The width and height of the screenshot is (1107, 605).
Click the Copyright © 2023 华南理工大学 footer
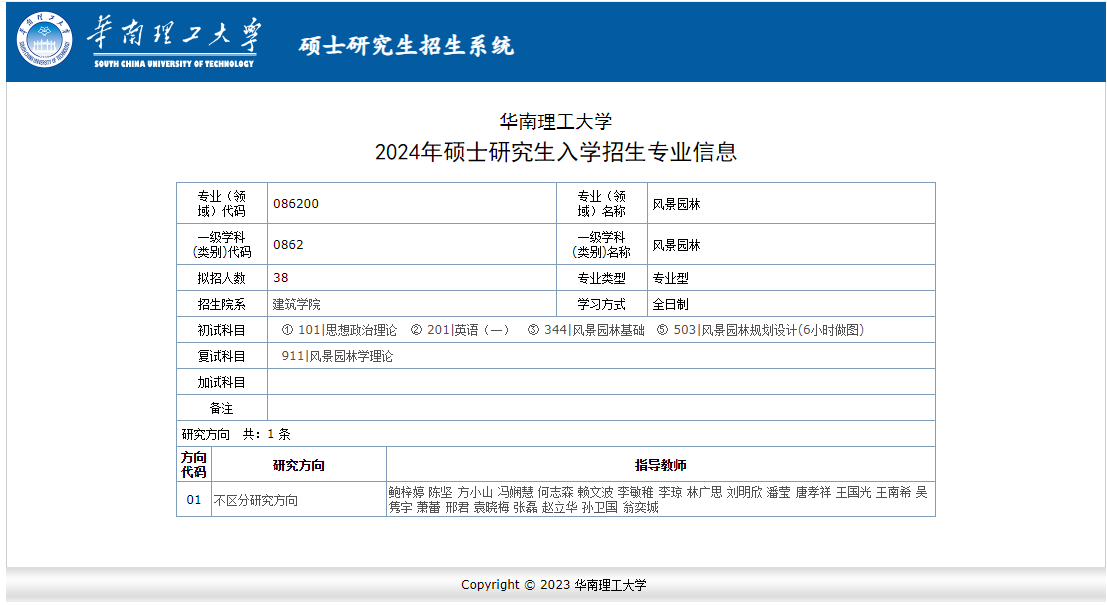(554, 585)
